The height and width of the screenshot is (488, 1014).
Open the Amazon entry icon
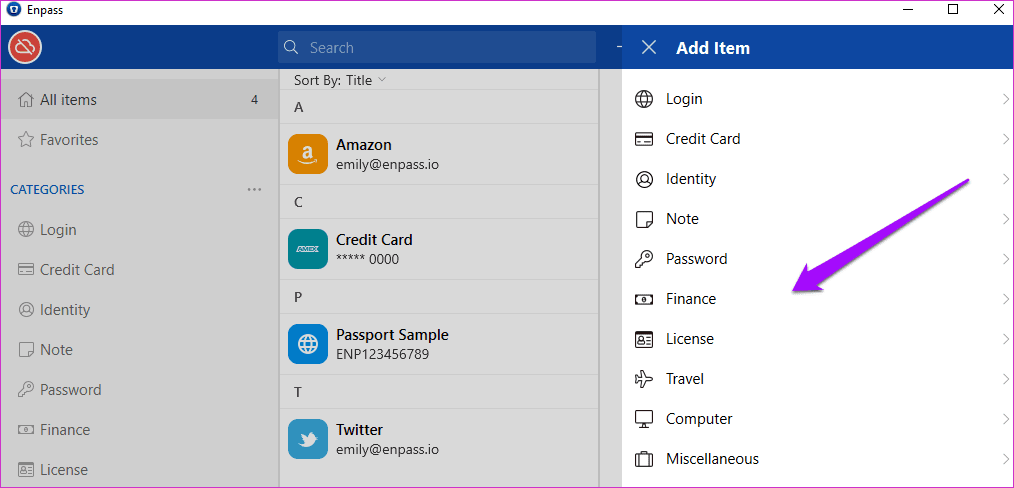click(x=308, y=154)
